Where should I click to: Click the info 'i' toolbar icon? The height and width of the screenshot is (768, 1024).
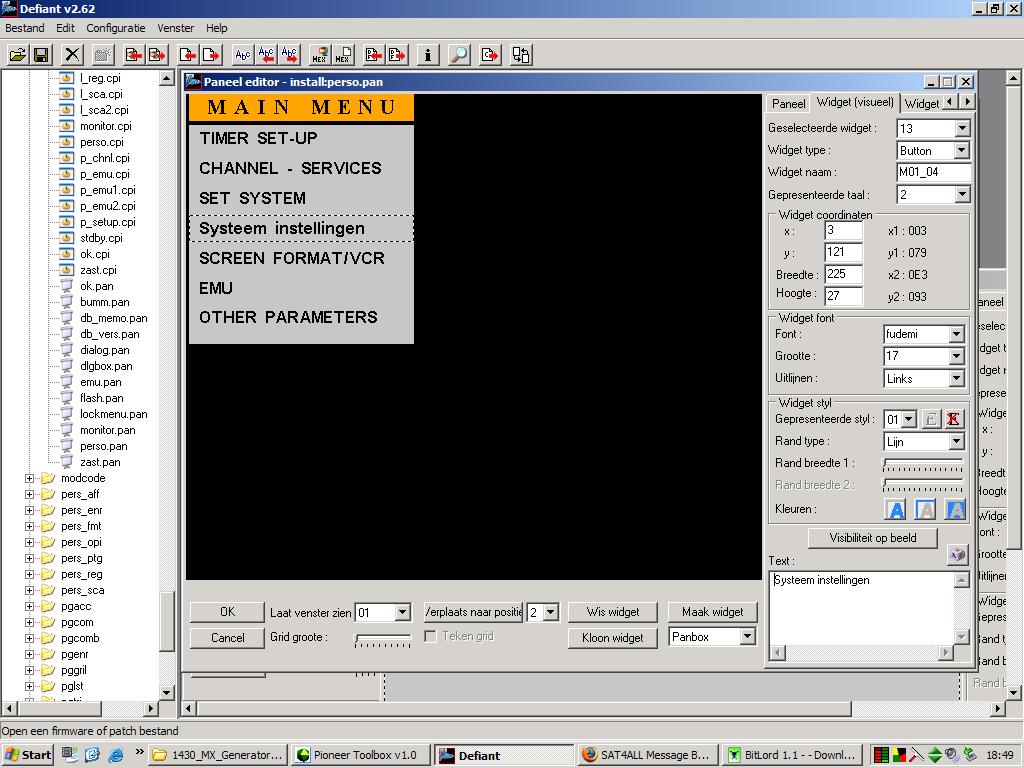[428, 55]
